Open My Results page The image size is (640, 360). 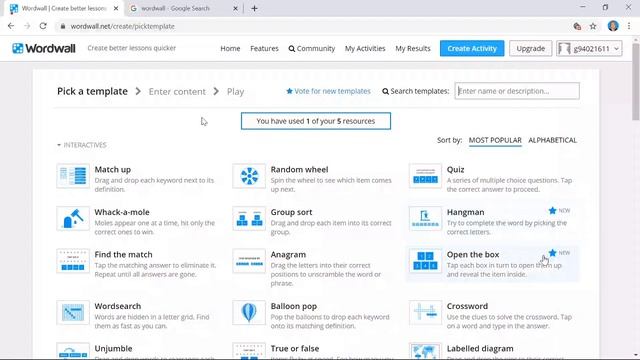pyautogui.click(x=413, y=48)
